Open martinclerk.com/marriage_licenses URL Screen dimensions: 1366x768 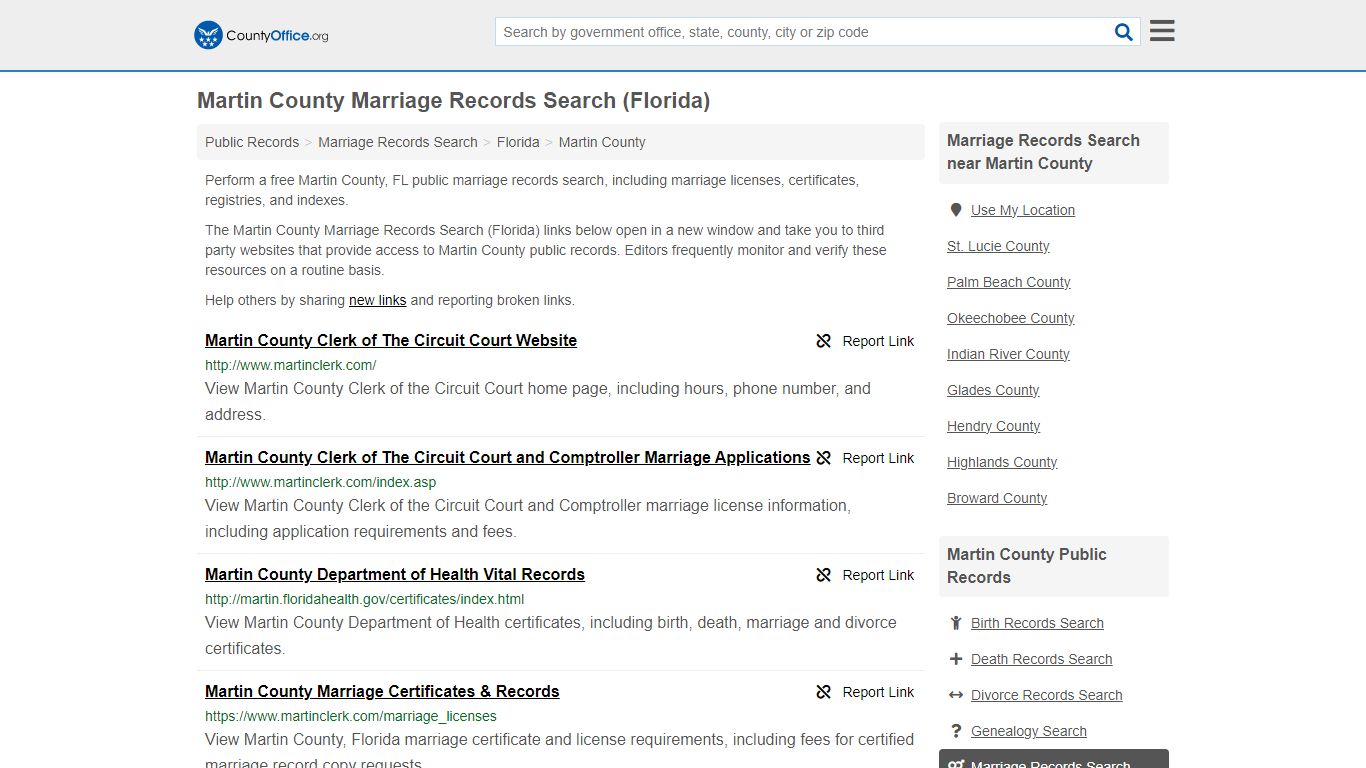(351, 716)
